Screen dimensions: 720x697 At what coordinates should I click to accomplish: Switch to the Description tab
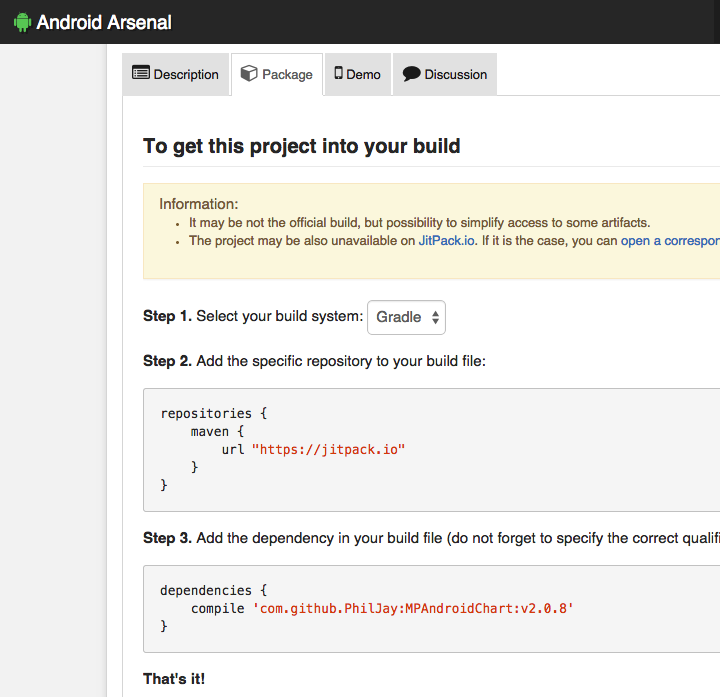coord(175,74)
